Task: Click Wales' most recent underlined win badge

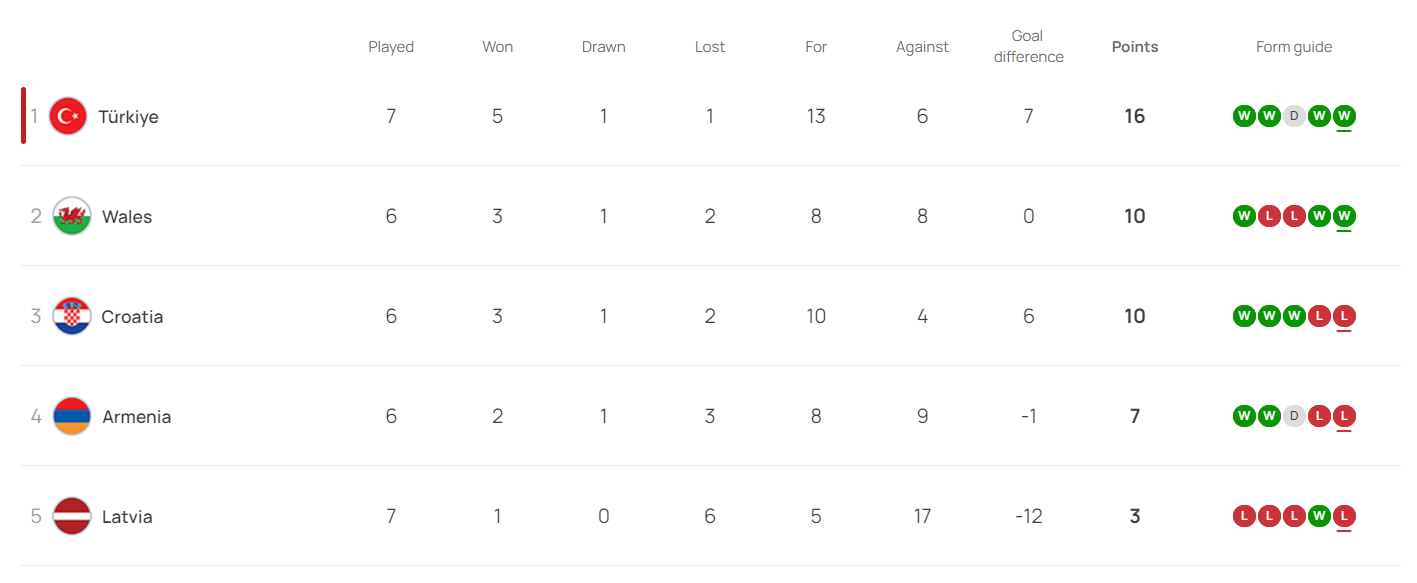Action: [x=1344, y=216]
